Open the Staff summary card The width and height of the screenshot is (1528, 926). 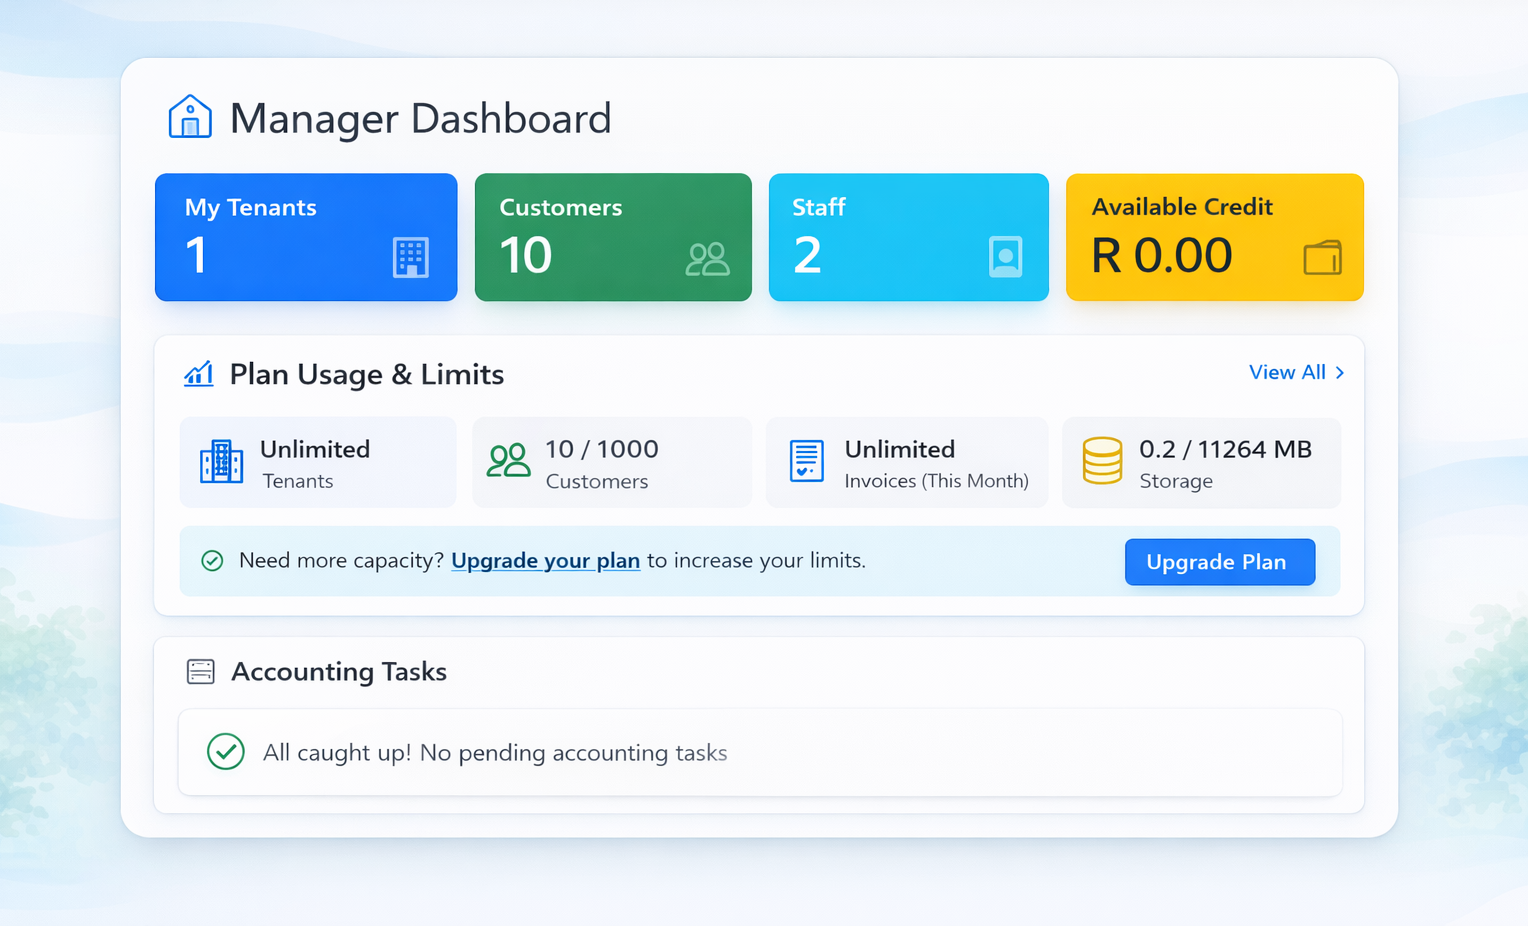(x=908, y=237)
